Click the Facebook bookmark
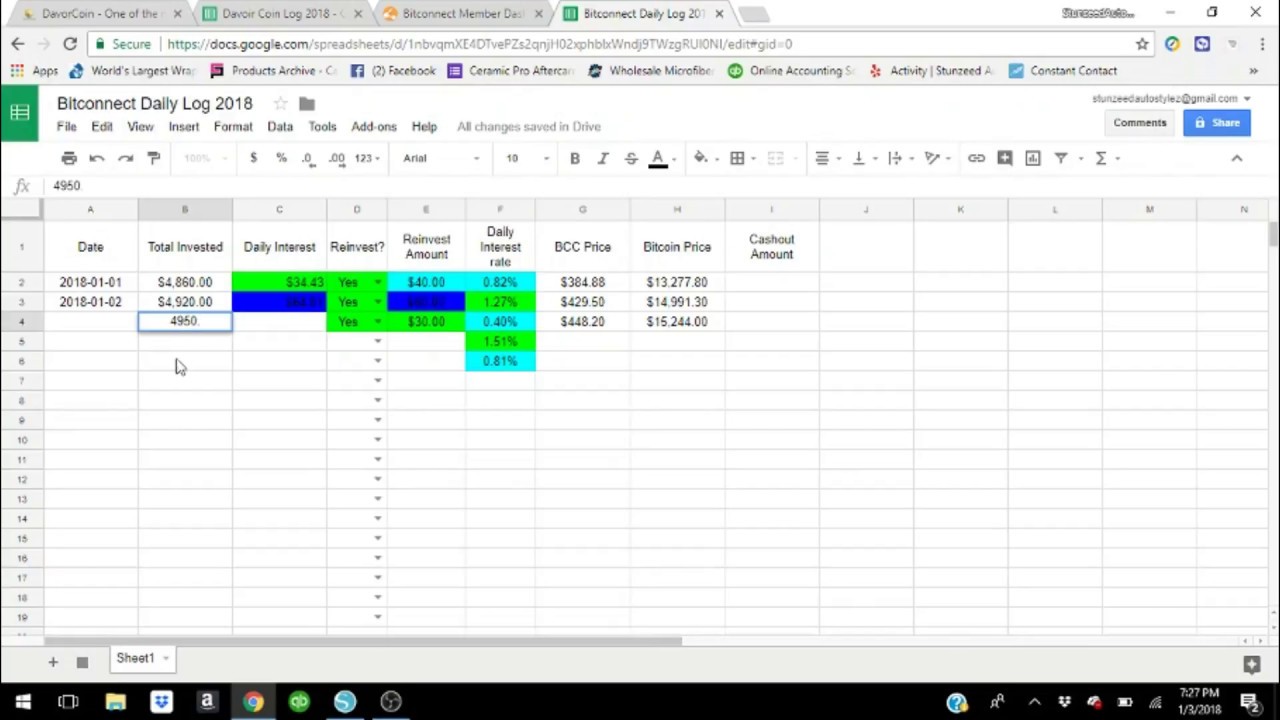This screenshot has width=1280, height=720. pos(393,71)
